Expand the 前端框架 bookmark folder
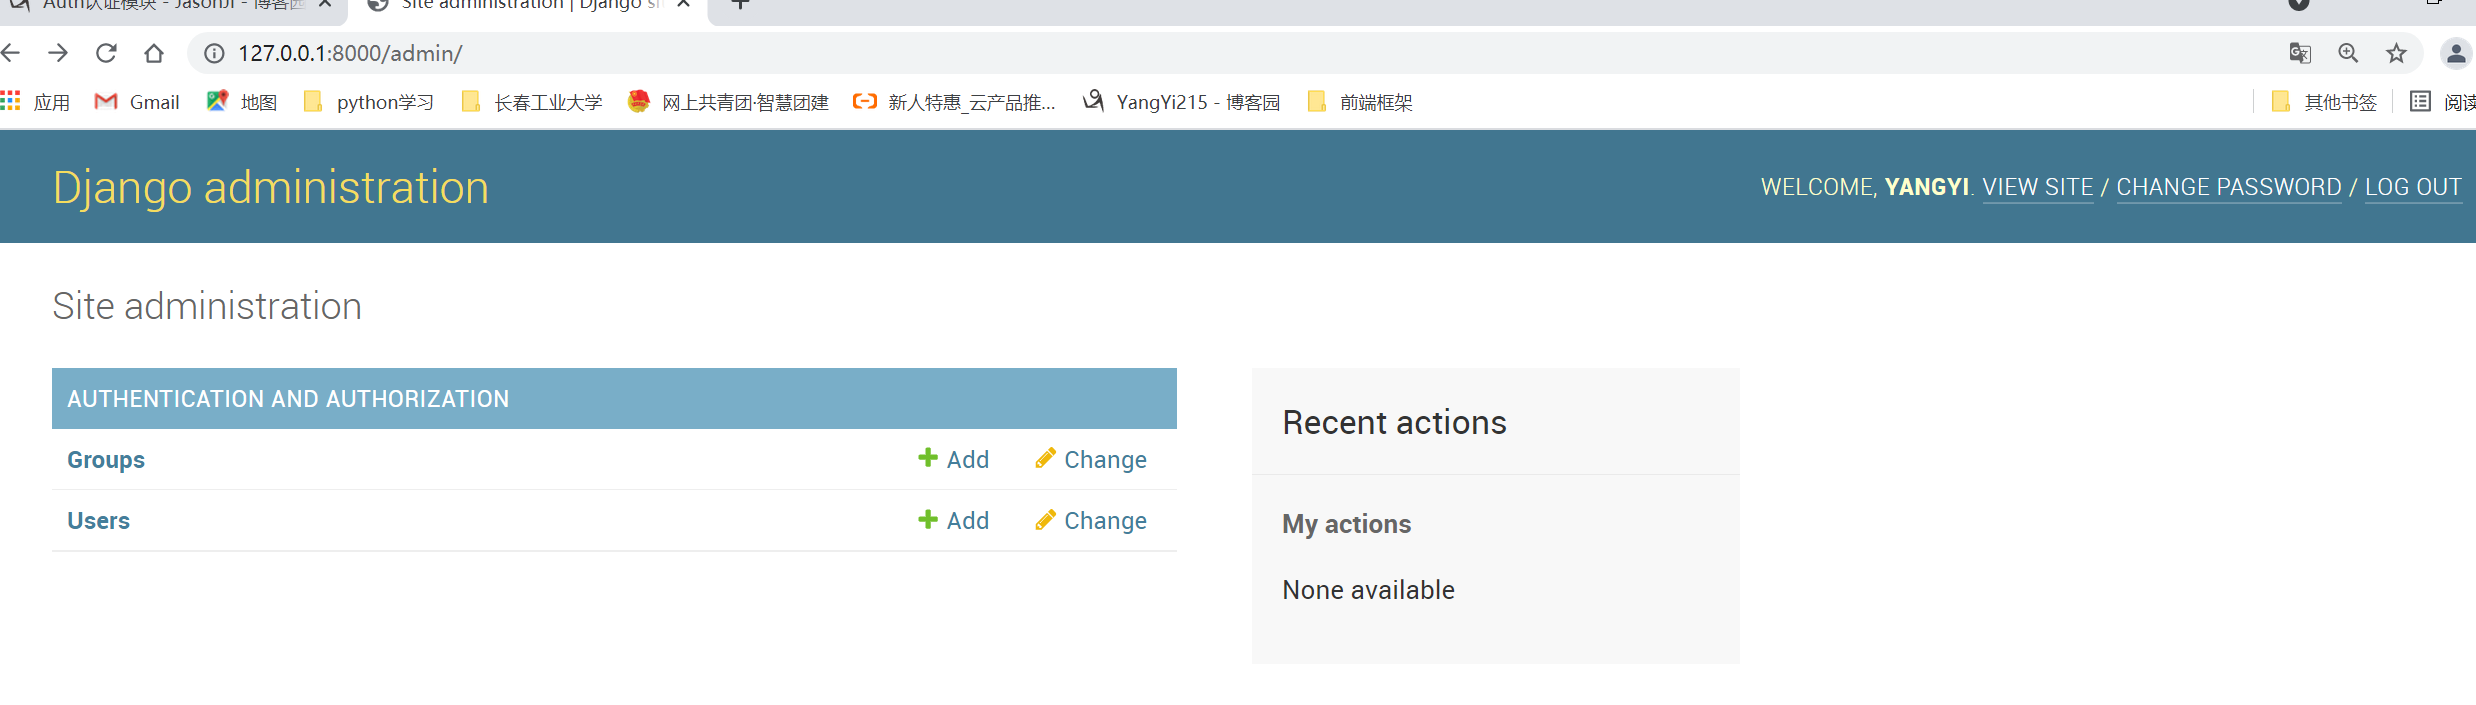Image resolution: width=2476 pixels, height=705 pixels. [x=1360, y=102]
